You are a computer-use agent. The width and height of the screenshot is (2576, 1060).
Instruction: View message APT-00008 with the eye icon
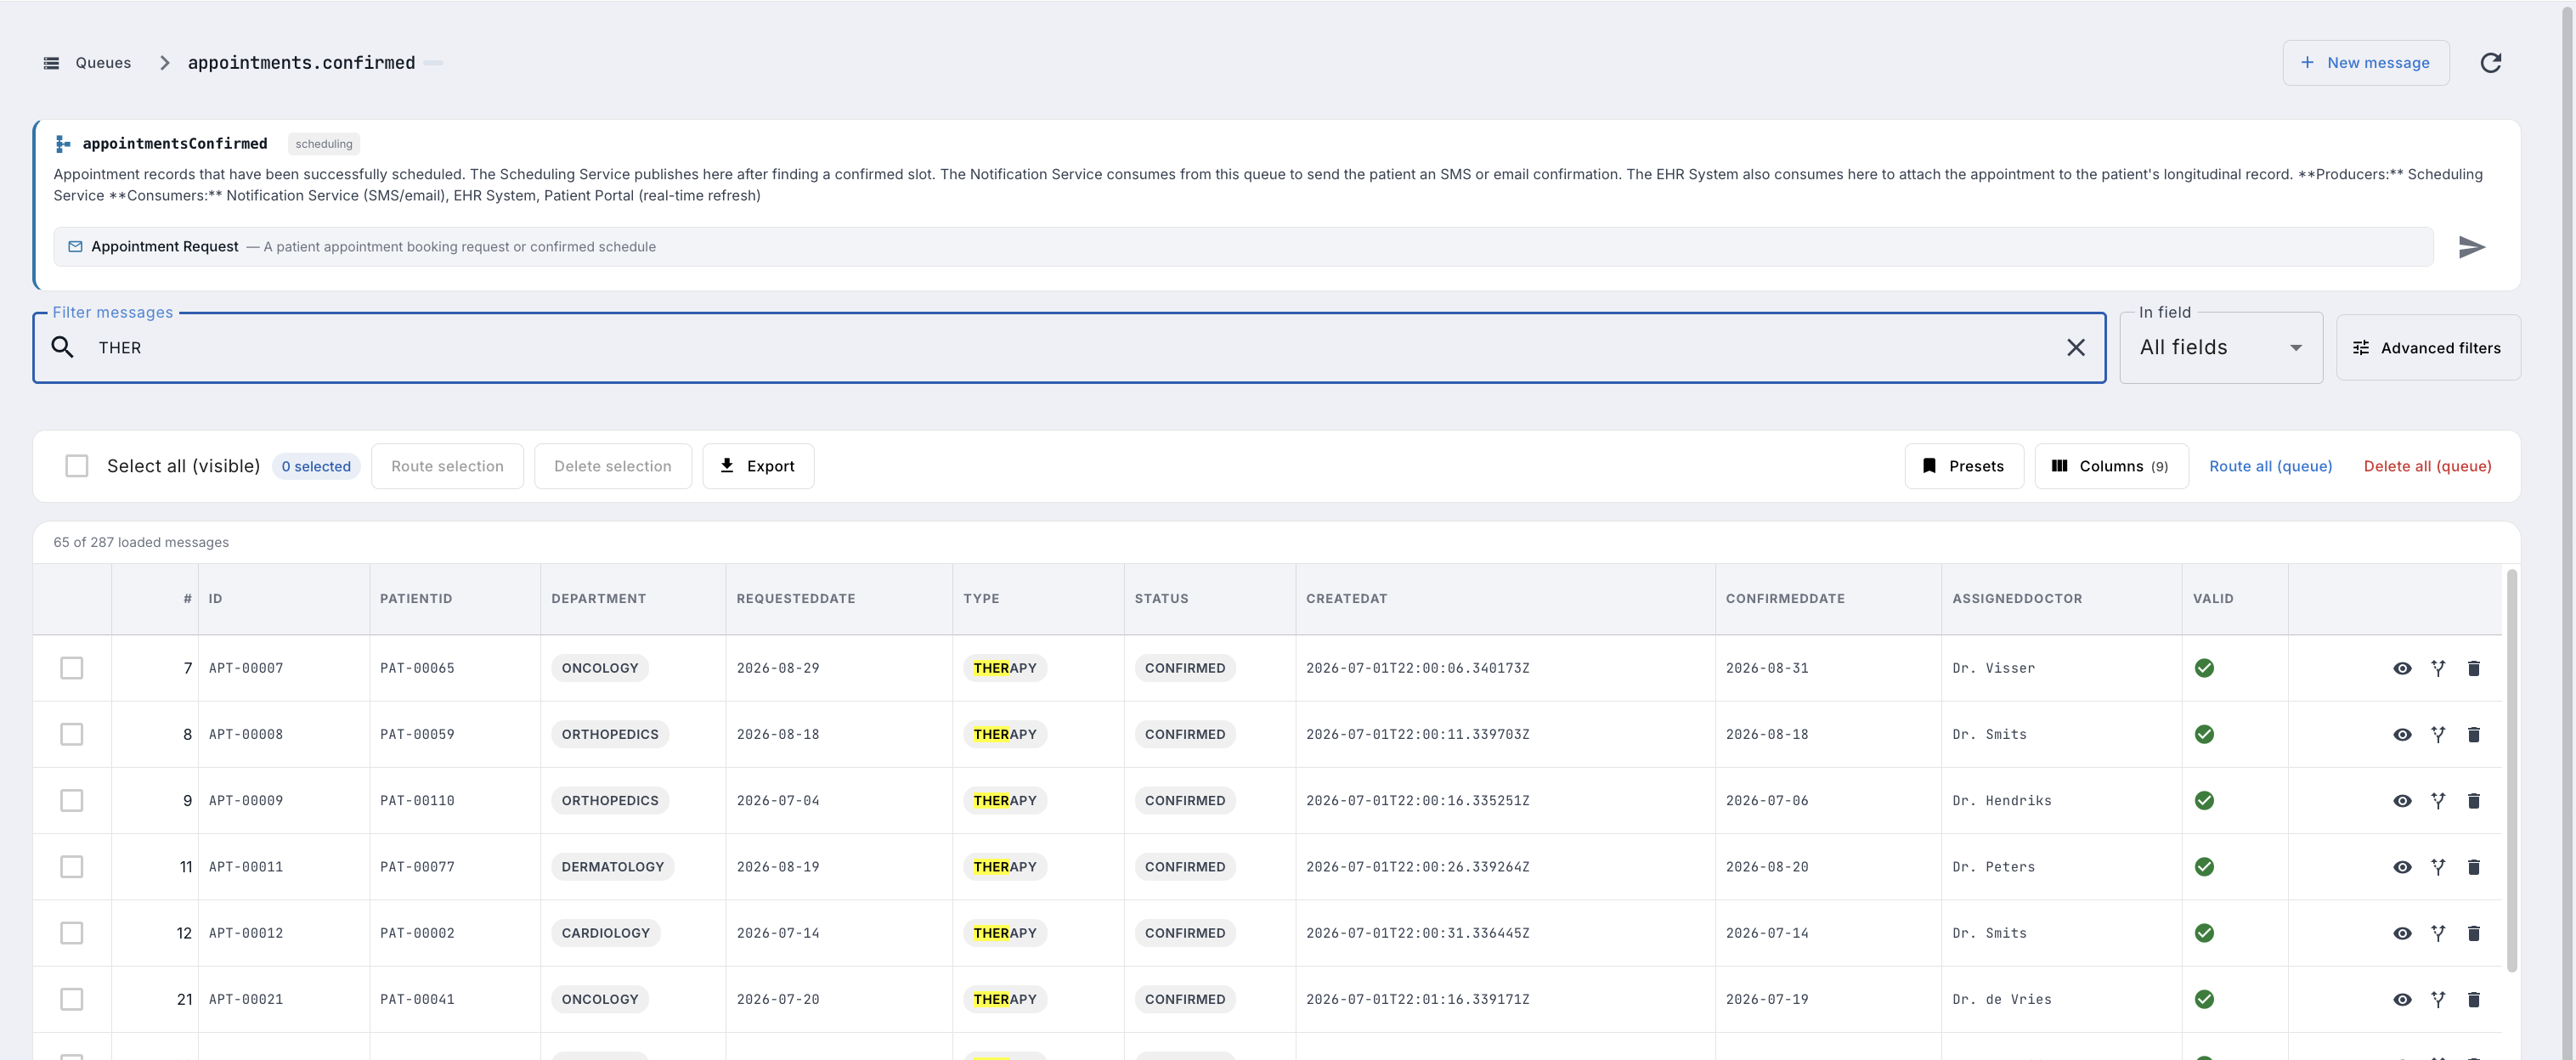(x=2402, y=735)
